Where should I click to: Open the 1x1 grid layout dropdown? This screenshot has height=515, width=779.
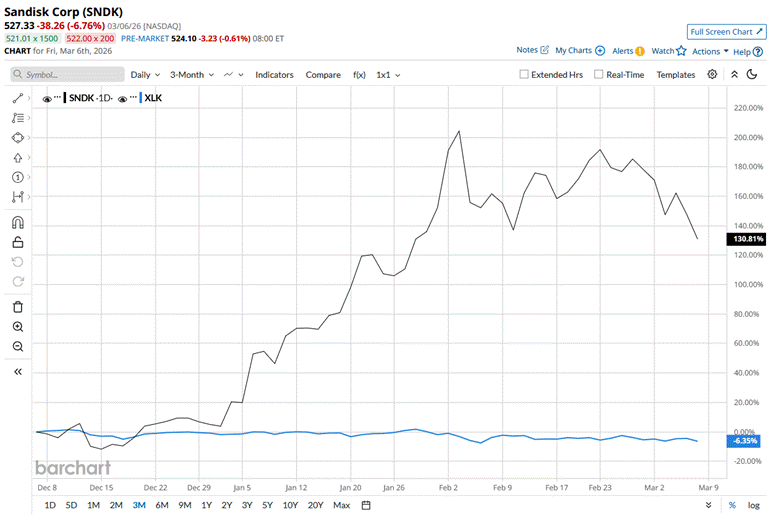pyautogui.click(x=388, y=74)
